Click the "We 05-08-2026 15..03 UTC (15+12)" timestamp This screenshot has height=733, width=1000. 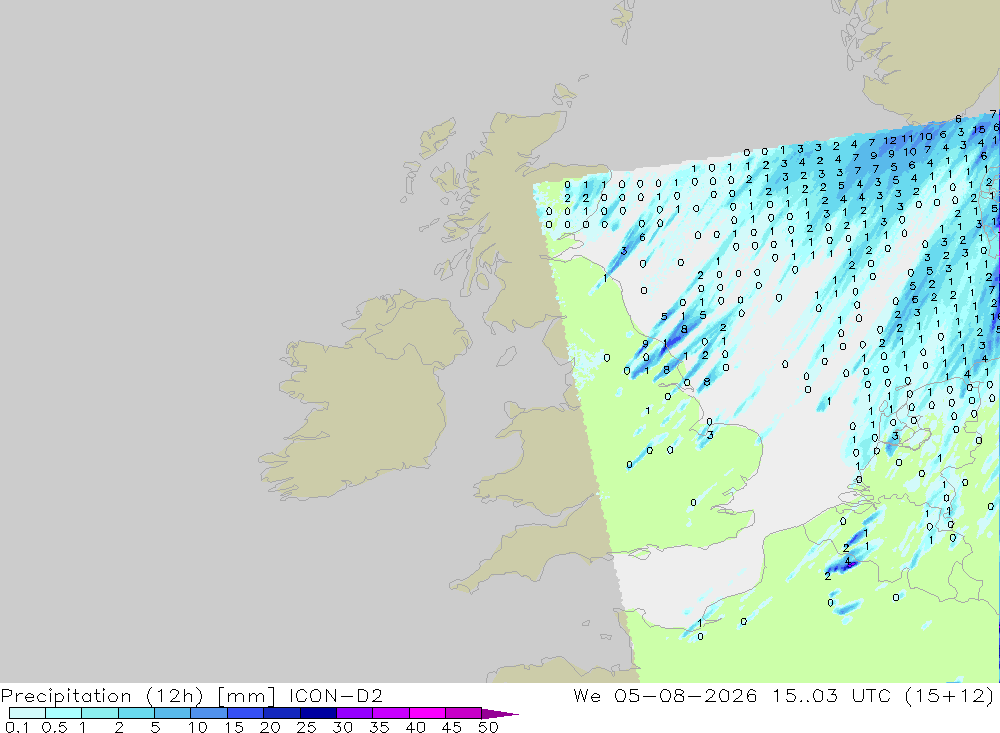coord(783,695)
